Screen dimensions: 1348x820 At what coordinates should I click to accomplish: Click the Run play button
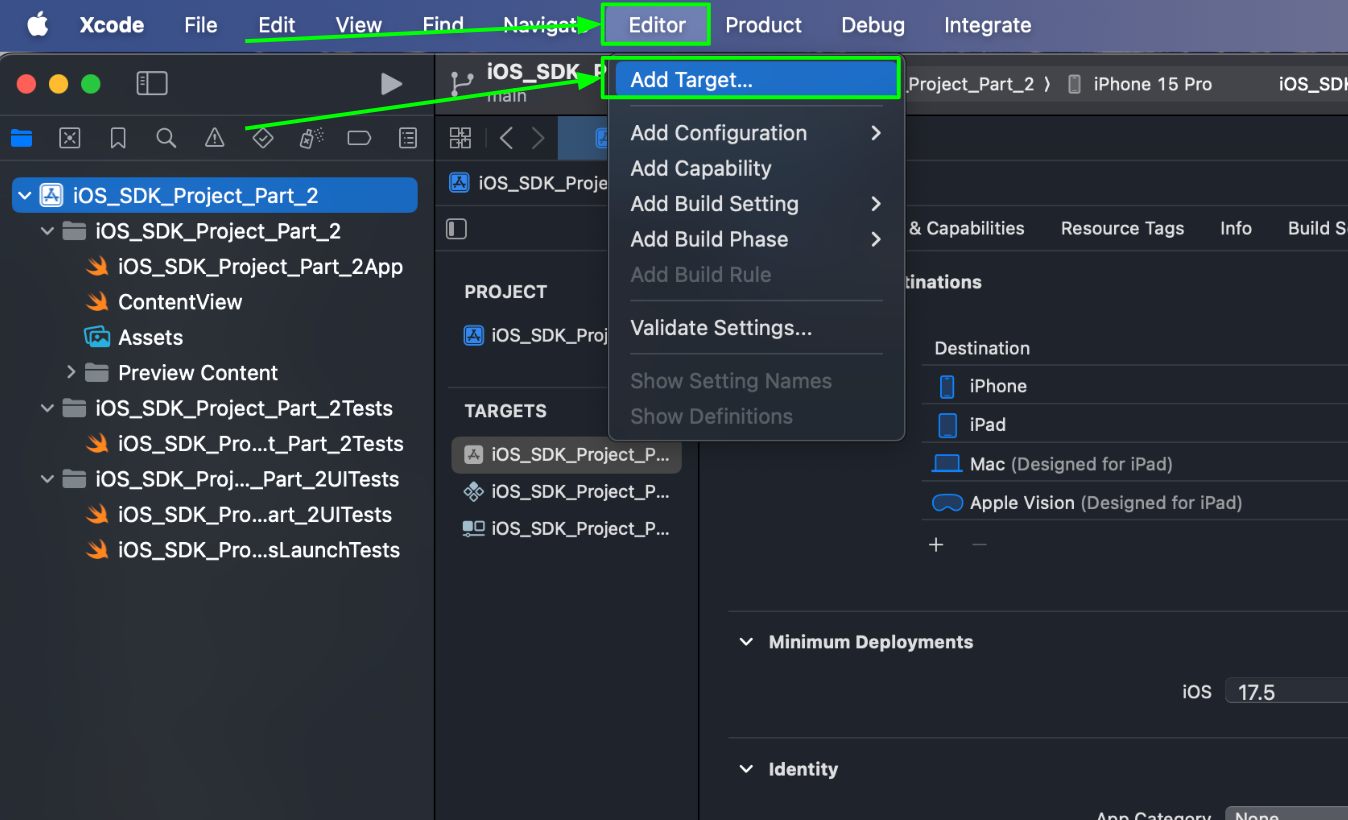tap(391, 84)
